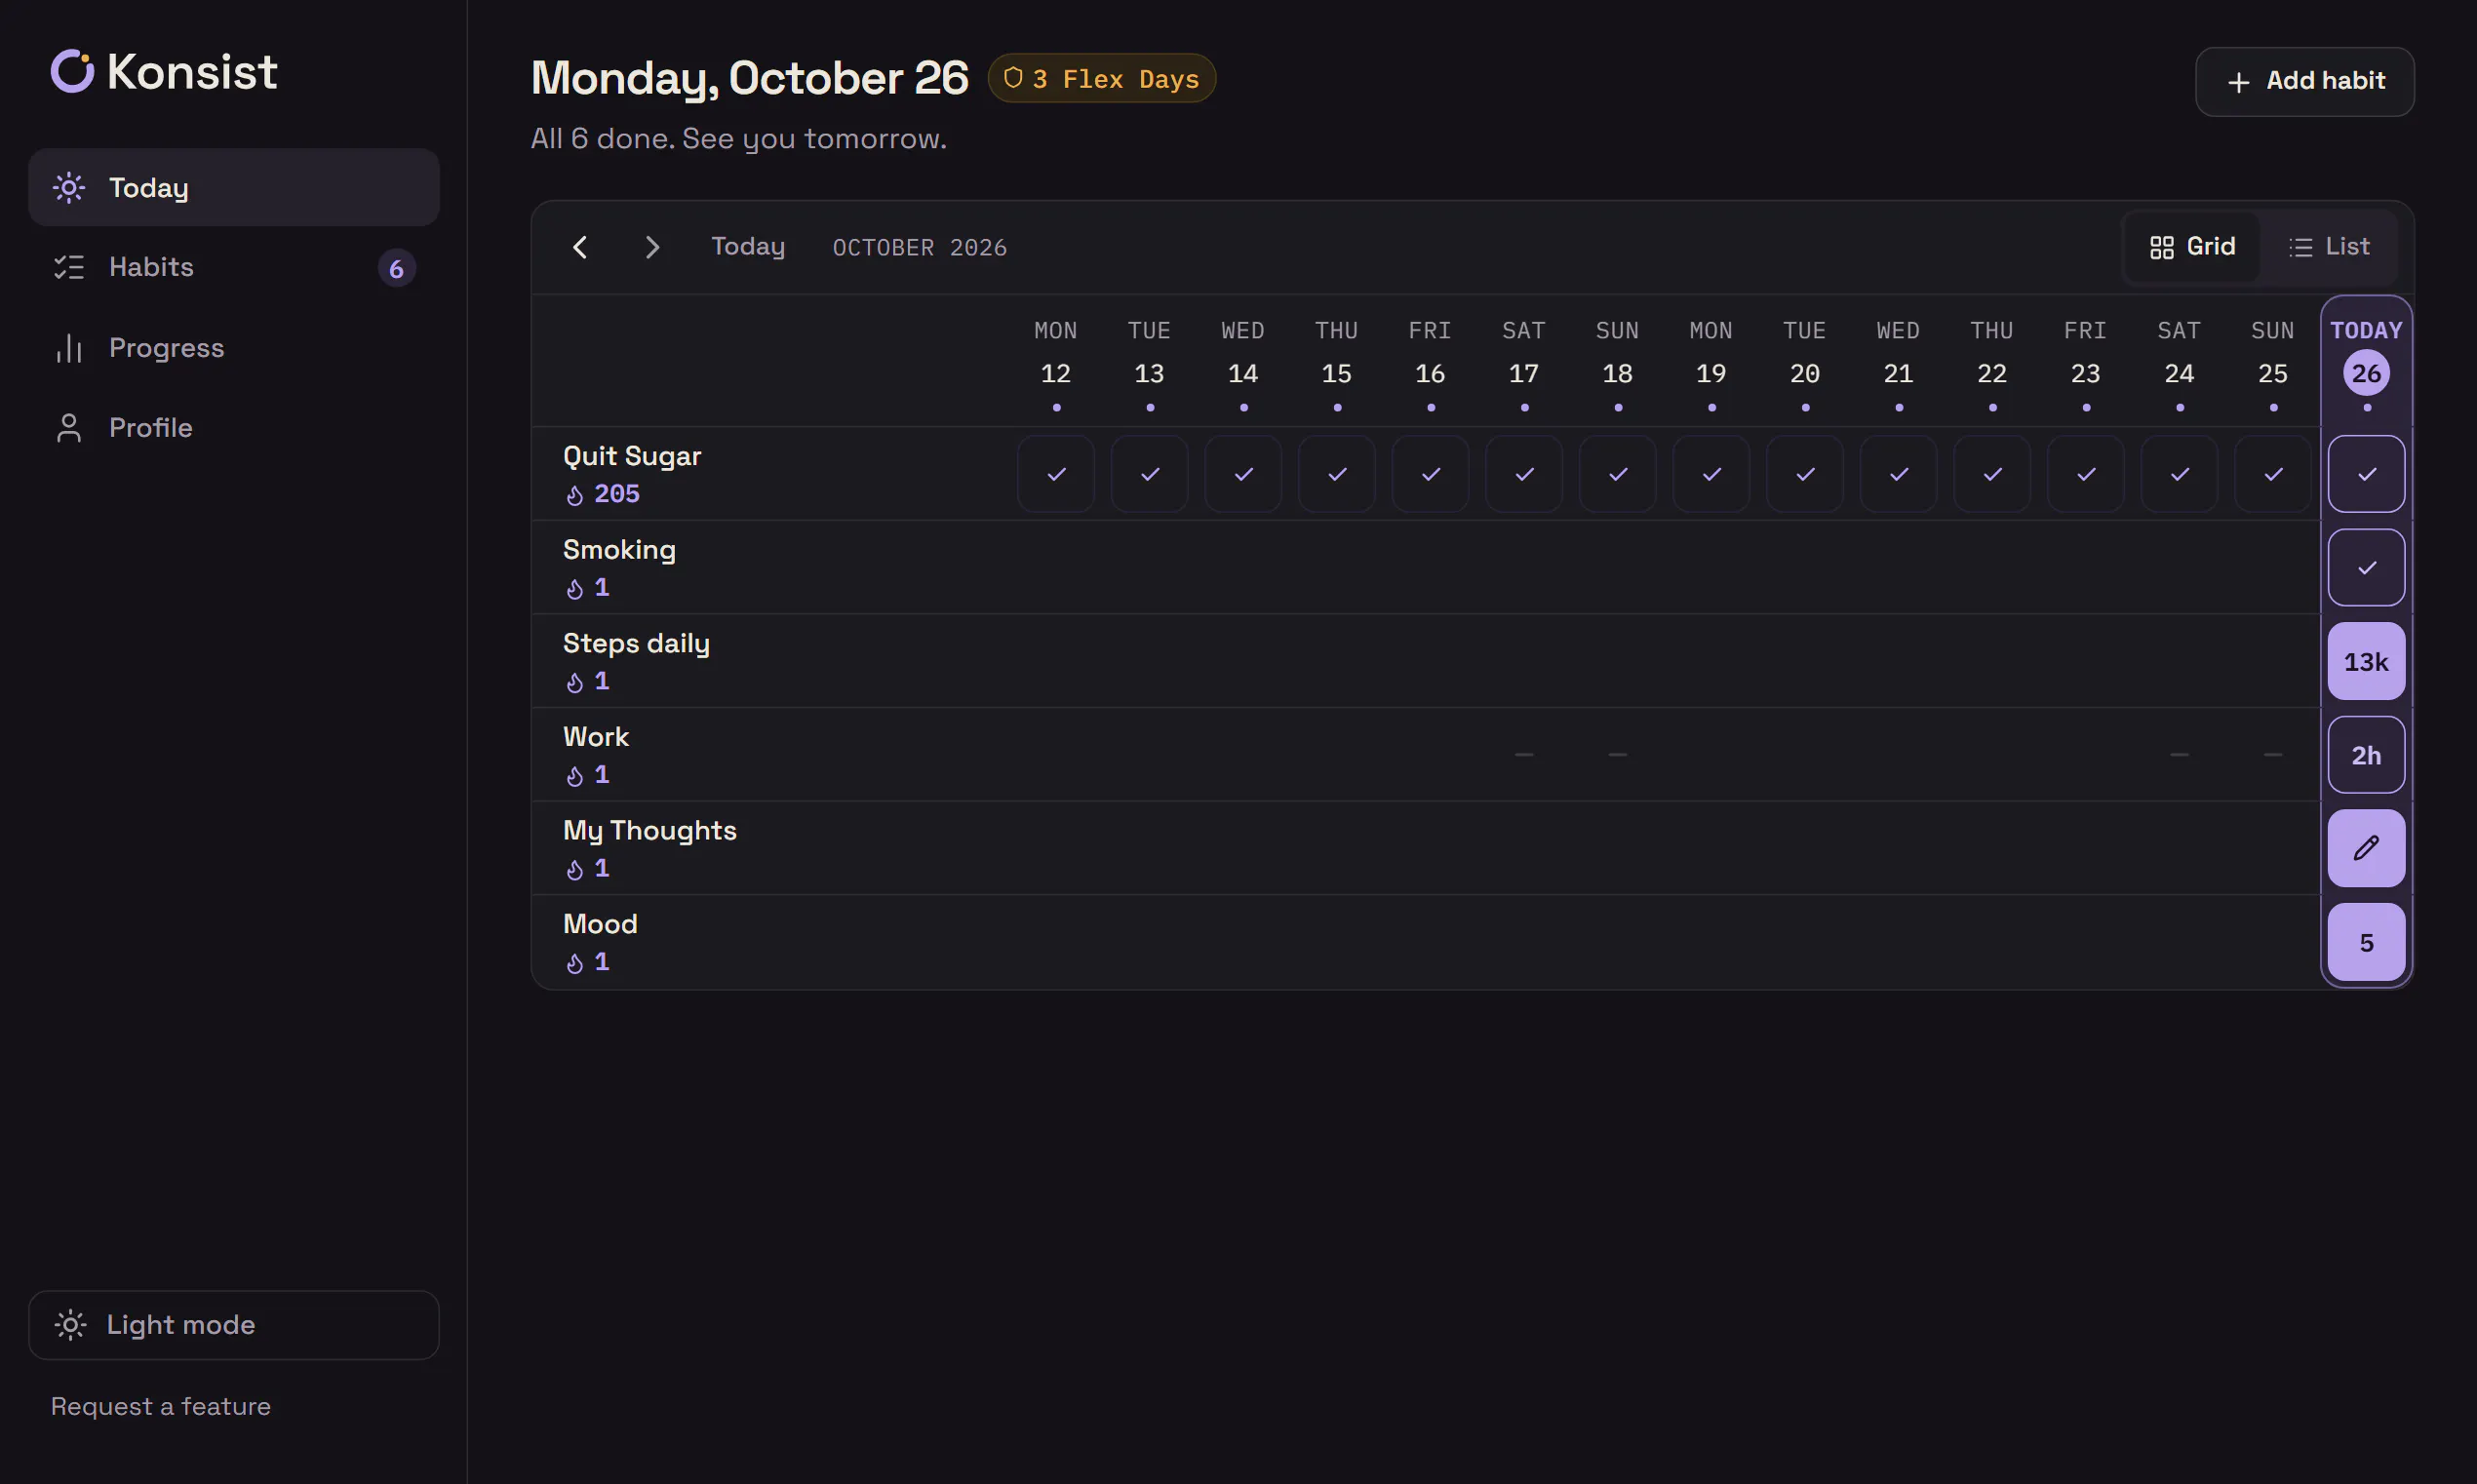This screenshot has height=1484, width=2477.
Task: Select Today in the sidebar
Action: [234, 188]
